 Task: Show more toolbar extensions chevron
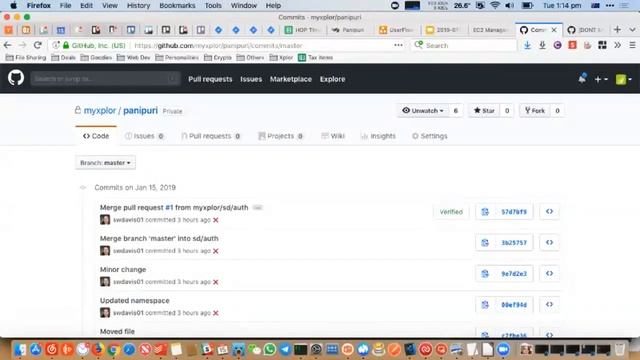(618, 45)
